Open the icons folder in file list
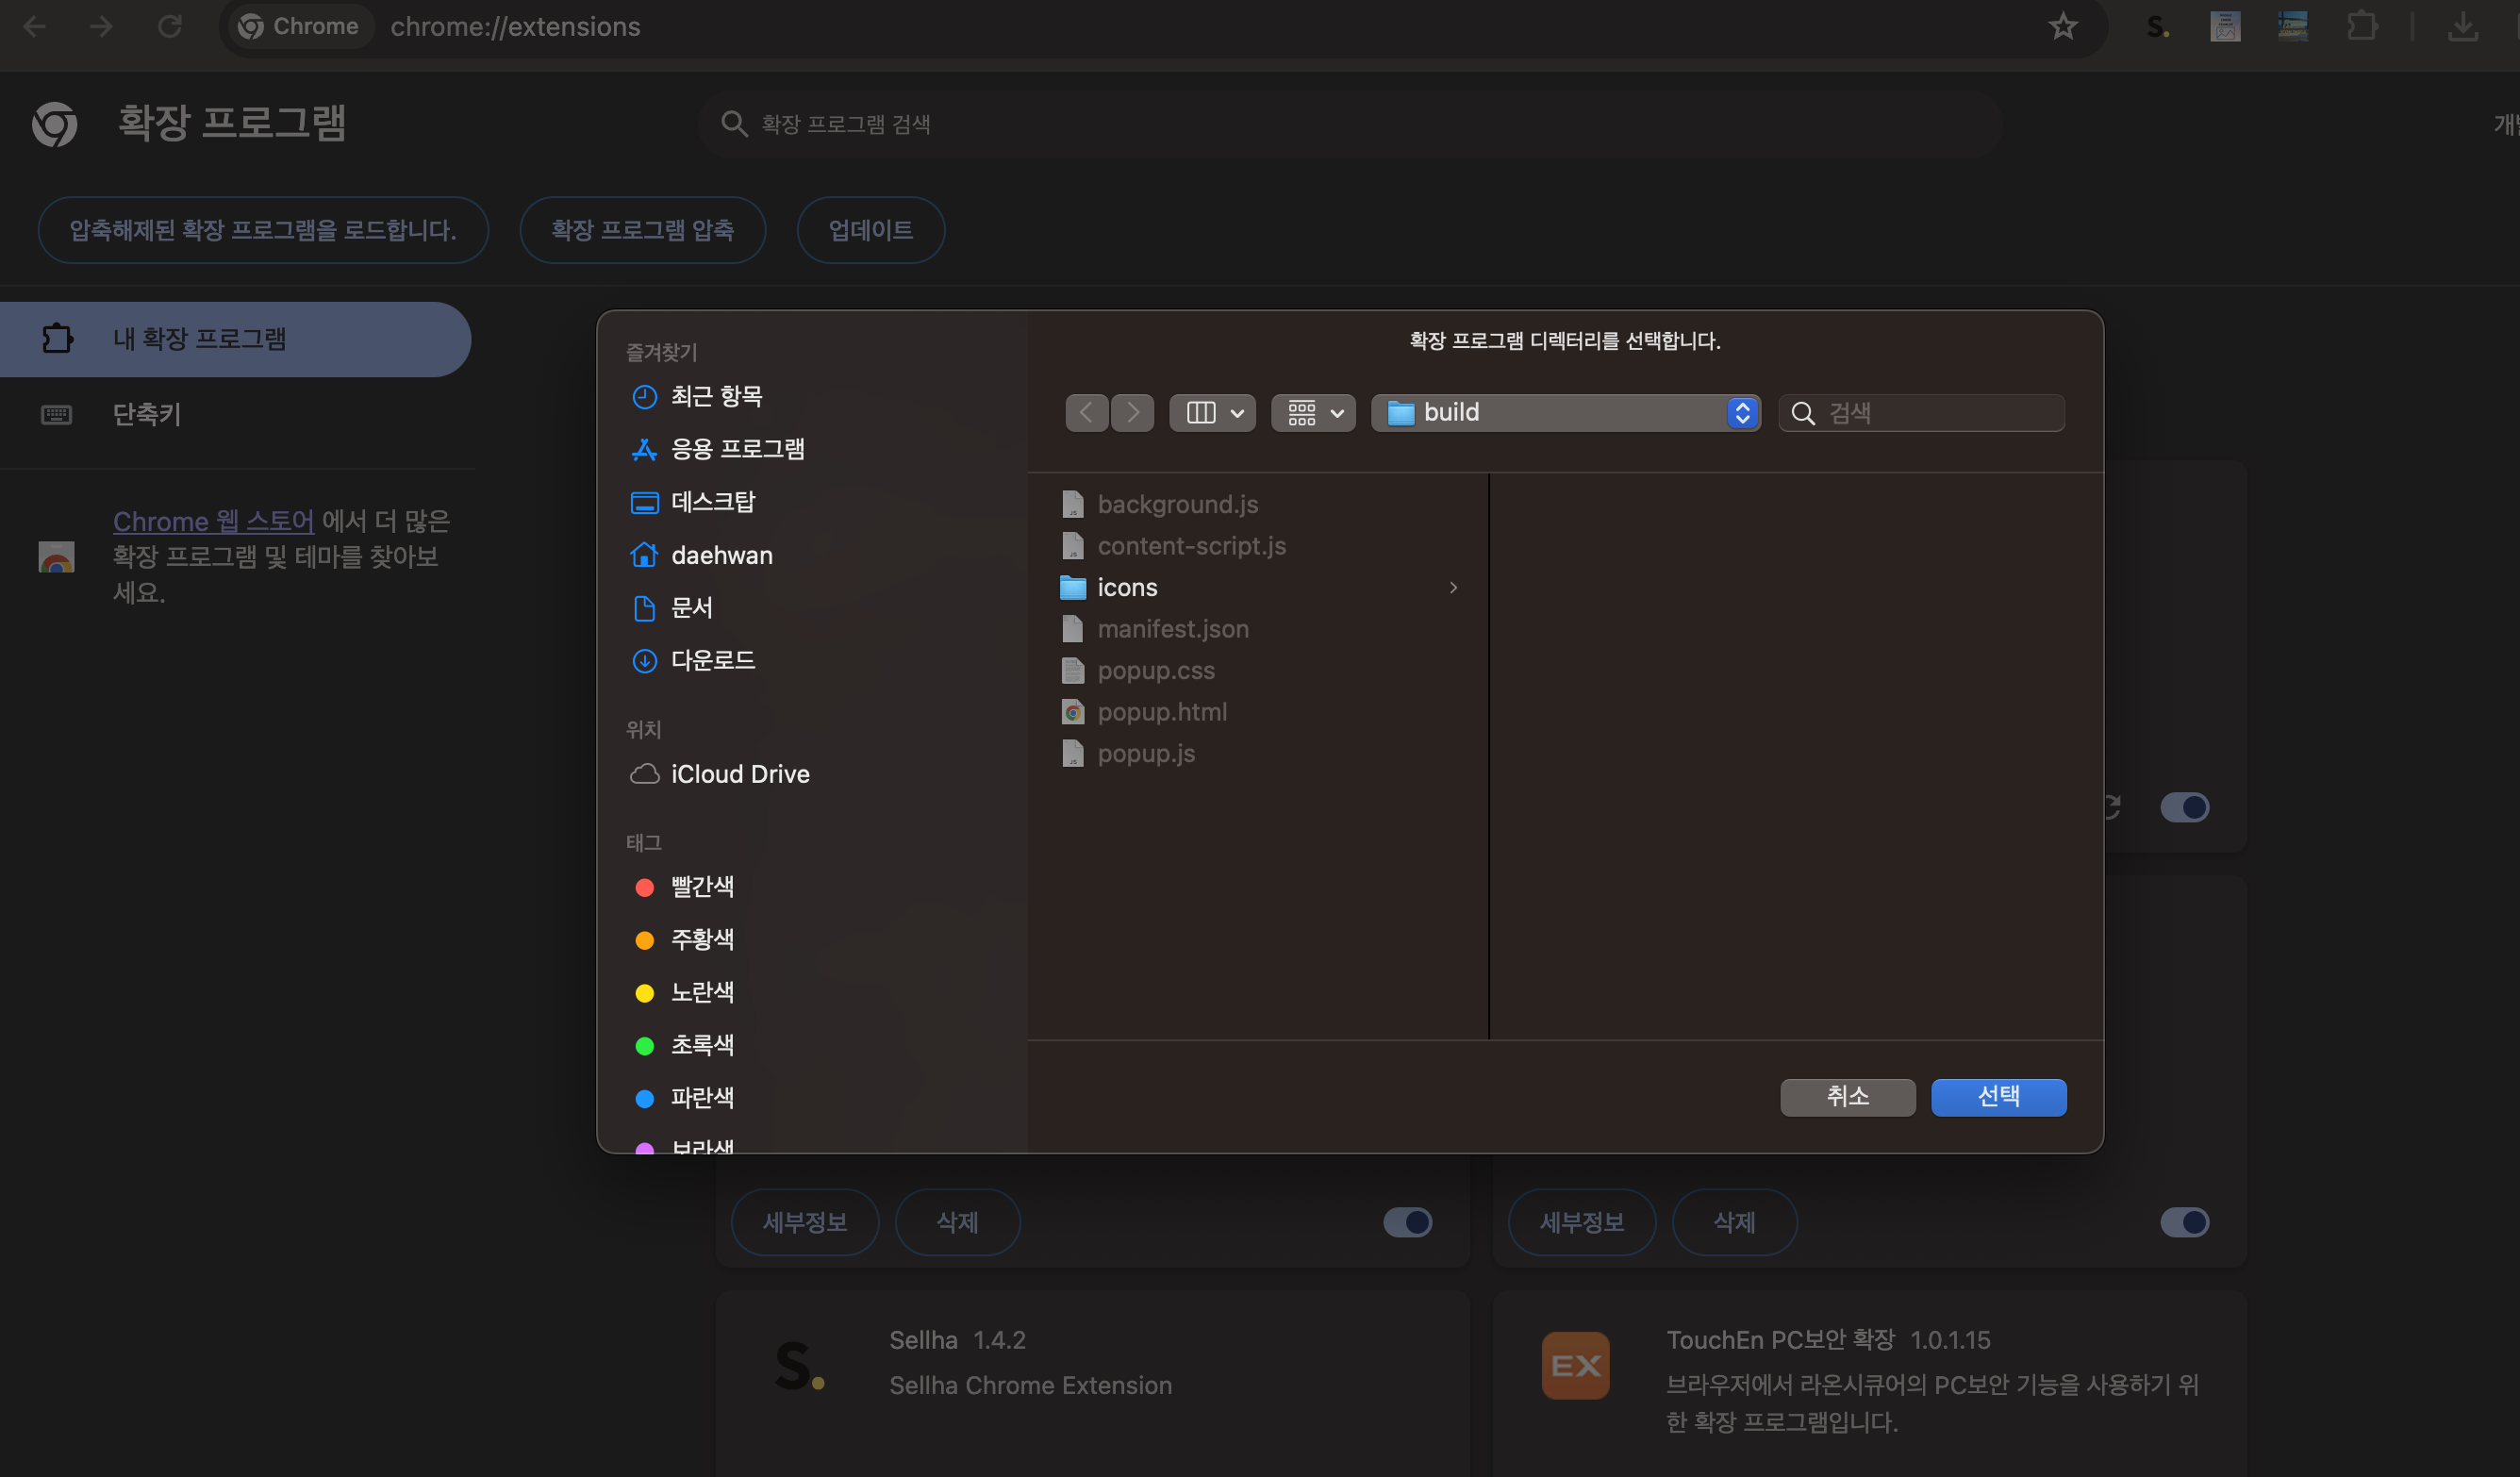Image resolution: width=2520 pixels, height=1477 pixels. (1126, 588)
